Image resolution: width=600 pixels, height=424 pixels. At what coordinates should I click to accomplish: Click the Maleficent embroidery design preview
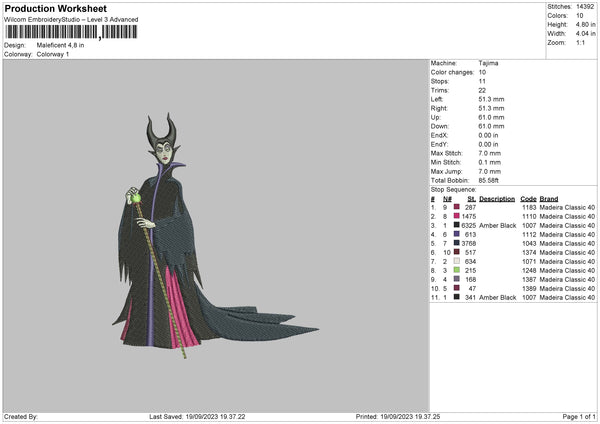point(215,236)
